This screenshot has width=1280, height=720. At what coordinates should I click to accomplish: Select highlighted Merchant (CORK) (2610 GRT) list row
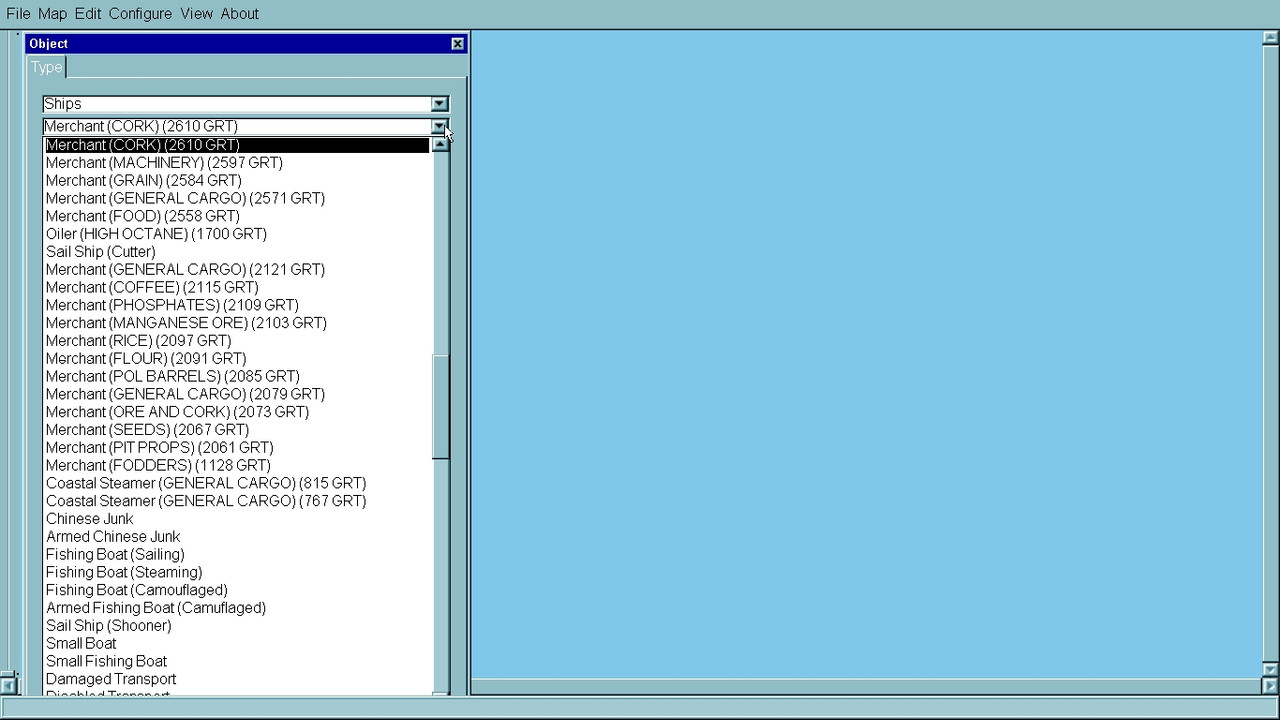(237, 145)
